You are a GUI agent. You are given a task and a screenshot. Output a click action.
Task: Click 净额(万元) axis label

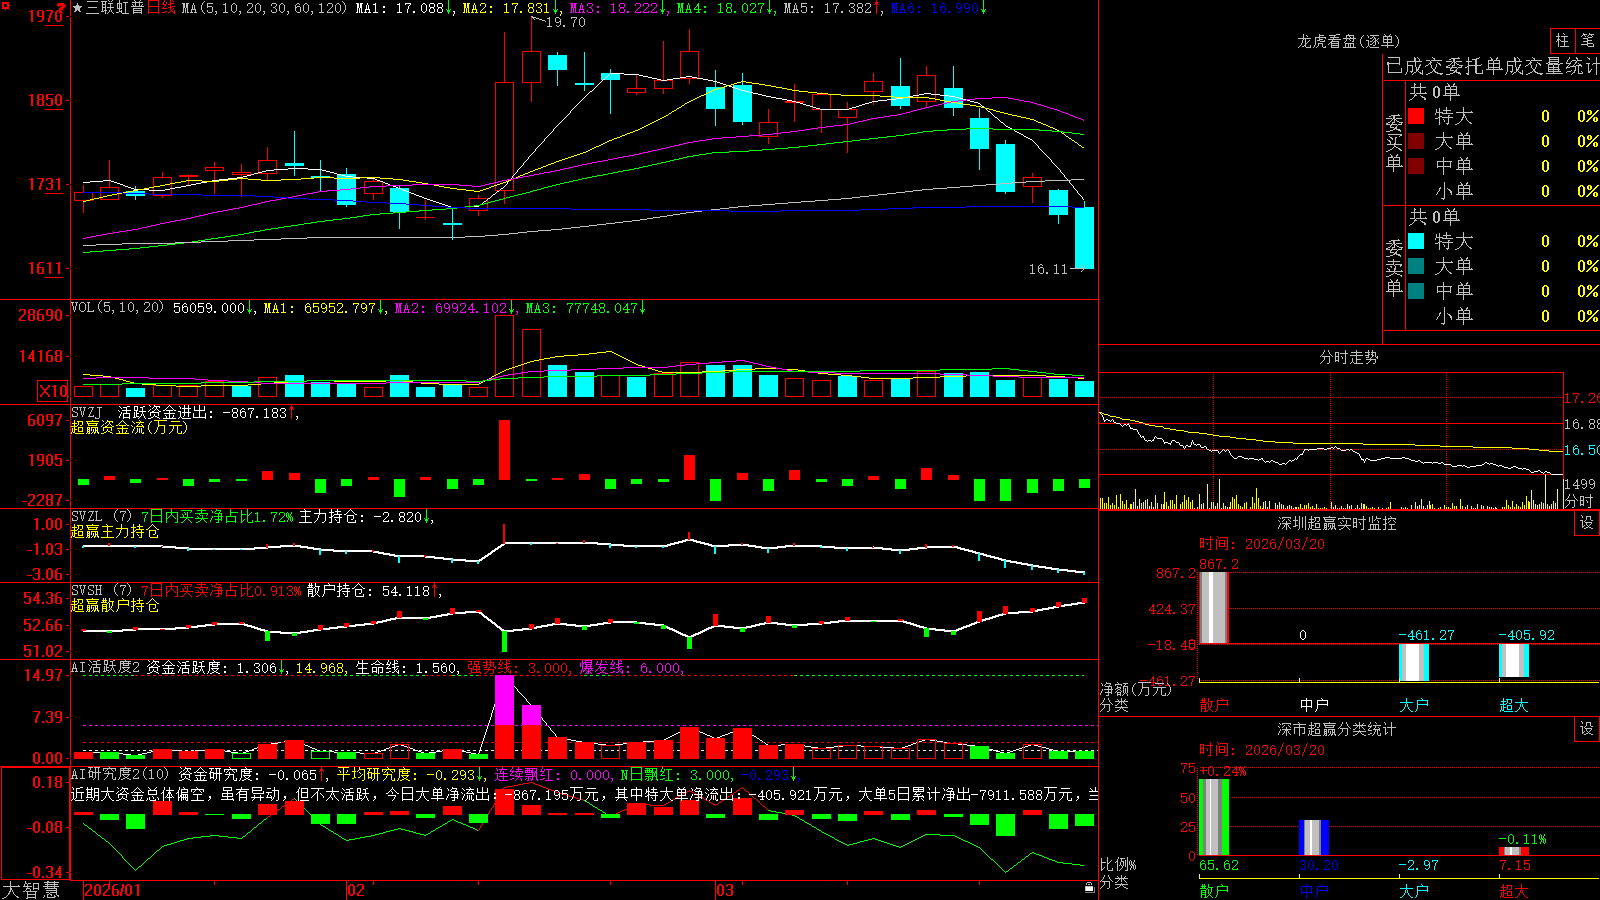coord(1135,689)
